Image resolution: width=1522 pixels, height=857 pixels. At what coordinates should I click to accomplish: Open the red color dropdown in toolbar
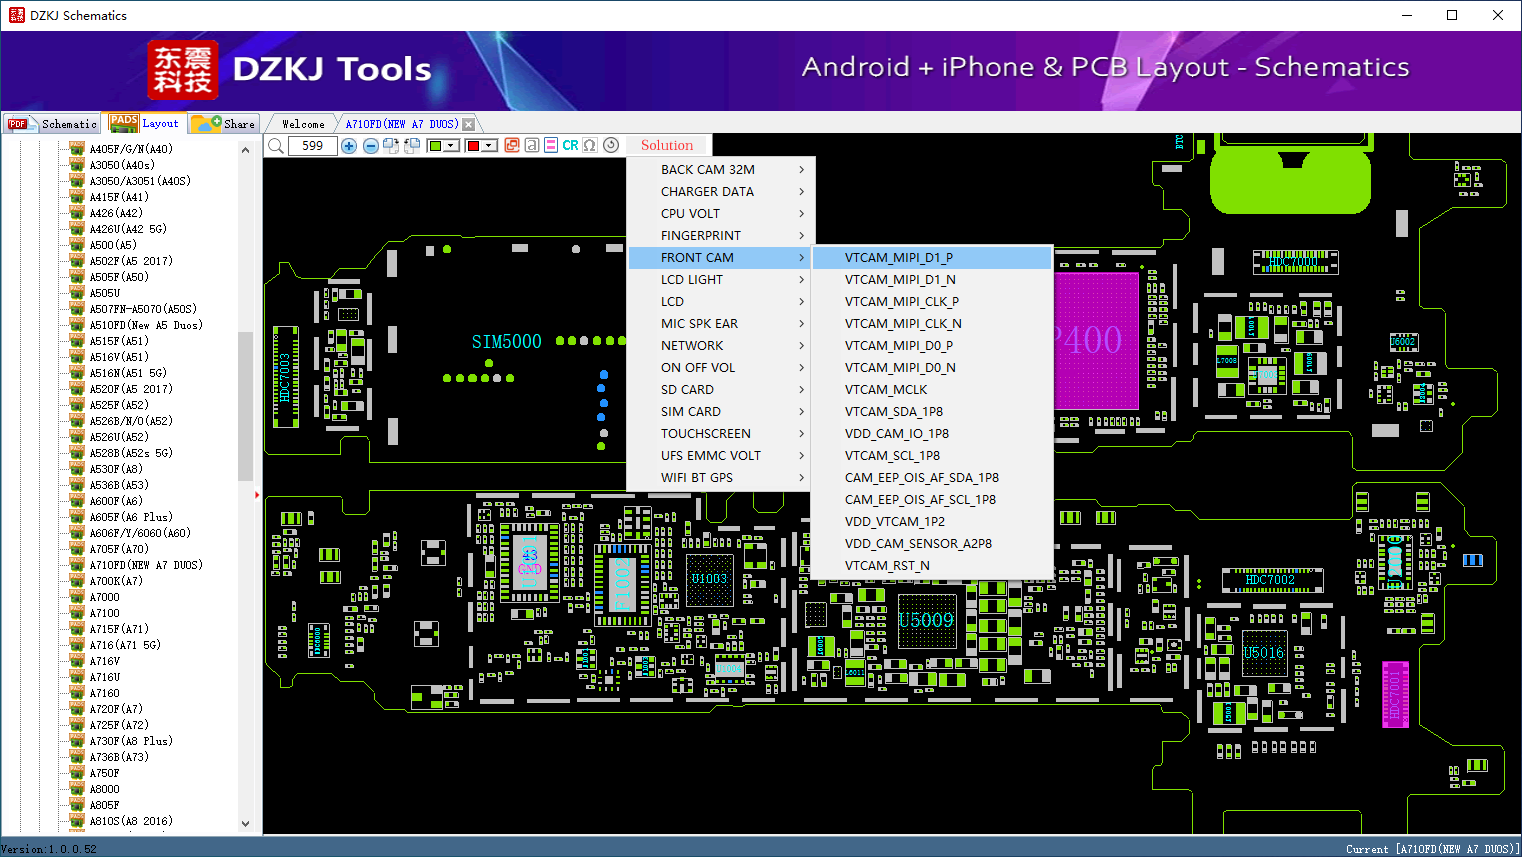click(490, 146)
